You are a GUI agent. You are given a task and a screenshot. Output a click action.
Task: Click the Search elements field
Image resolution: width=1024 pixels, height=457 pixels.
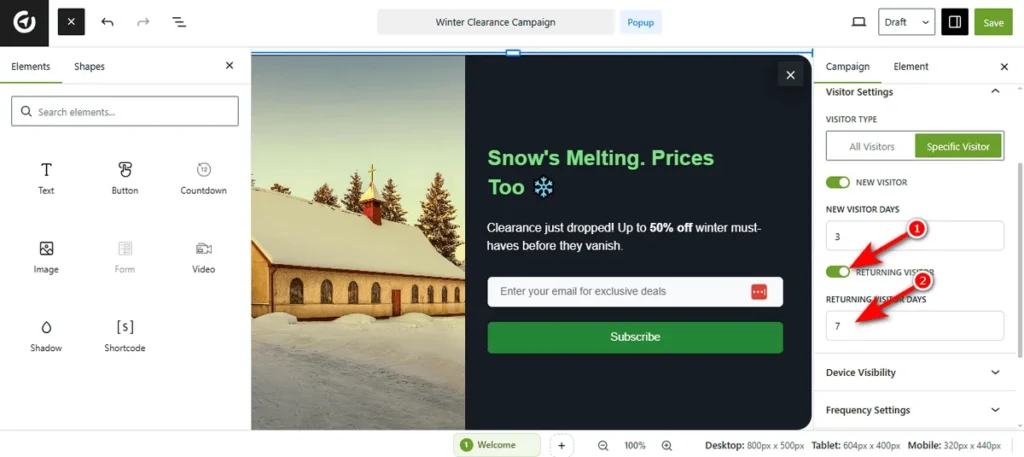click(x=125, y=112)
